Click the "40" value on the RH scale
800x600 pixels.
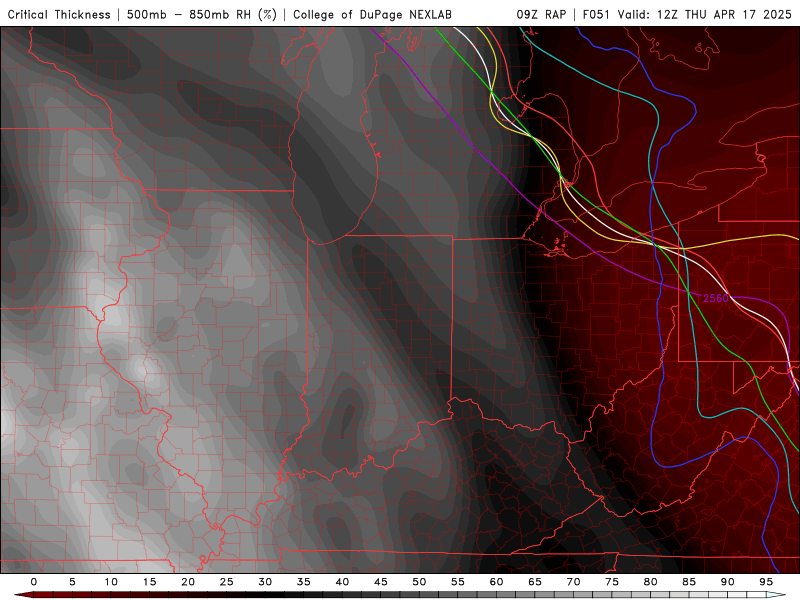(342, 582)
